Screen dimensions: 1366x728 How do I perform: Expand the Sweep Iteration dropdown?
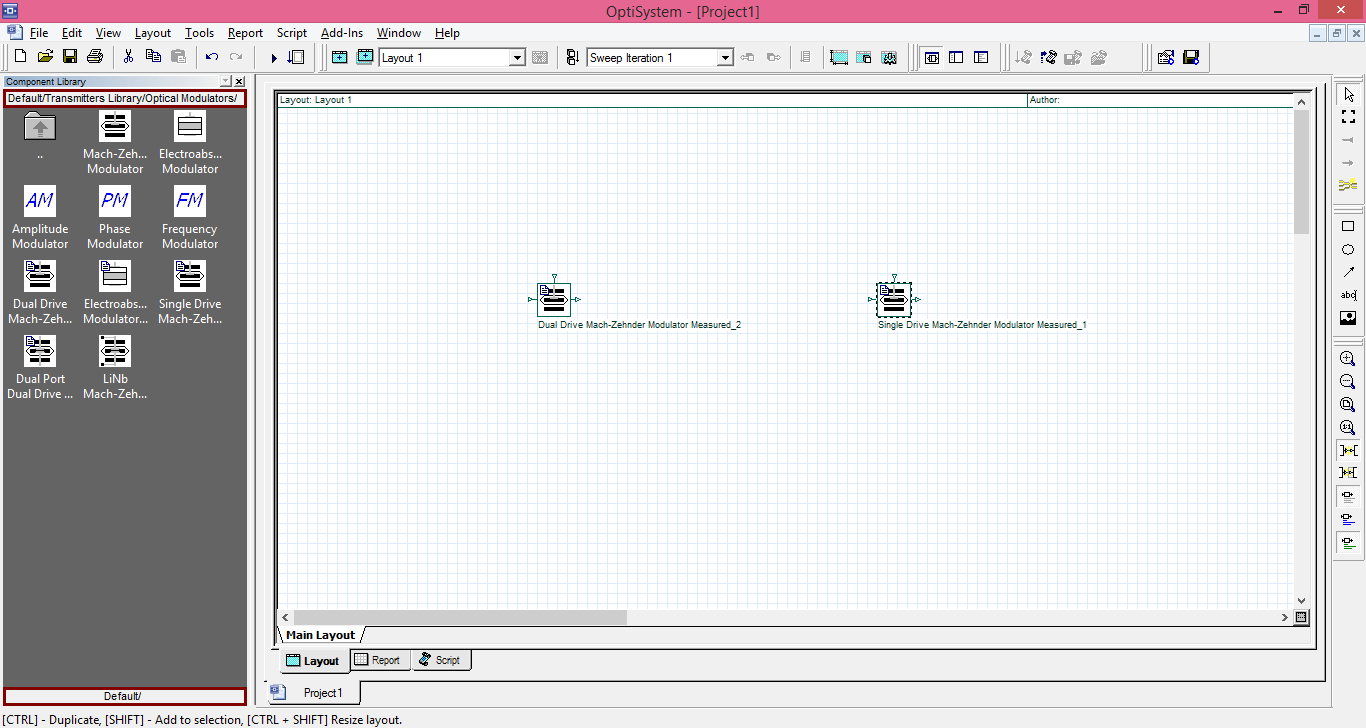tap(724, 57)
